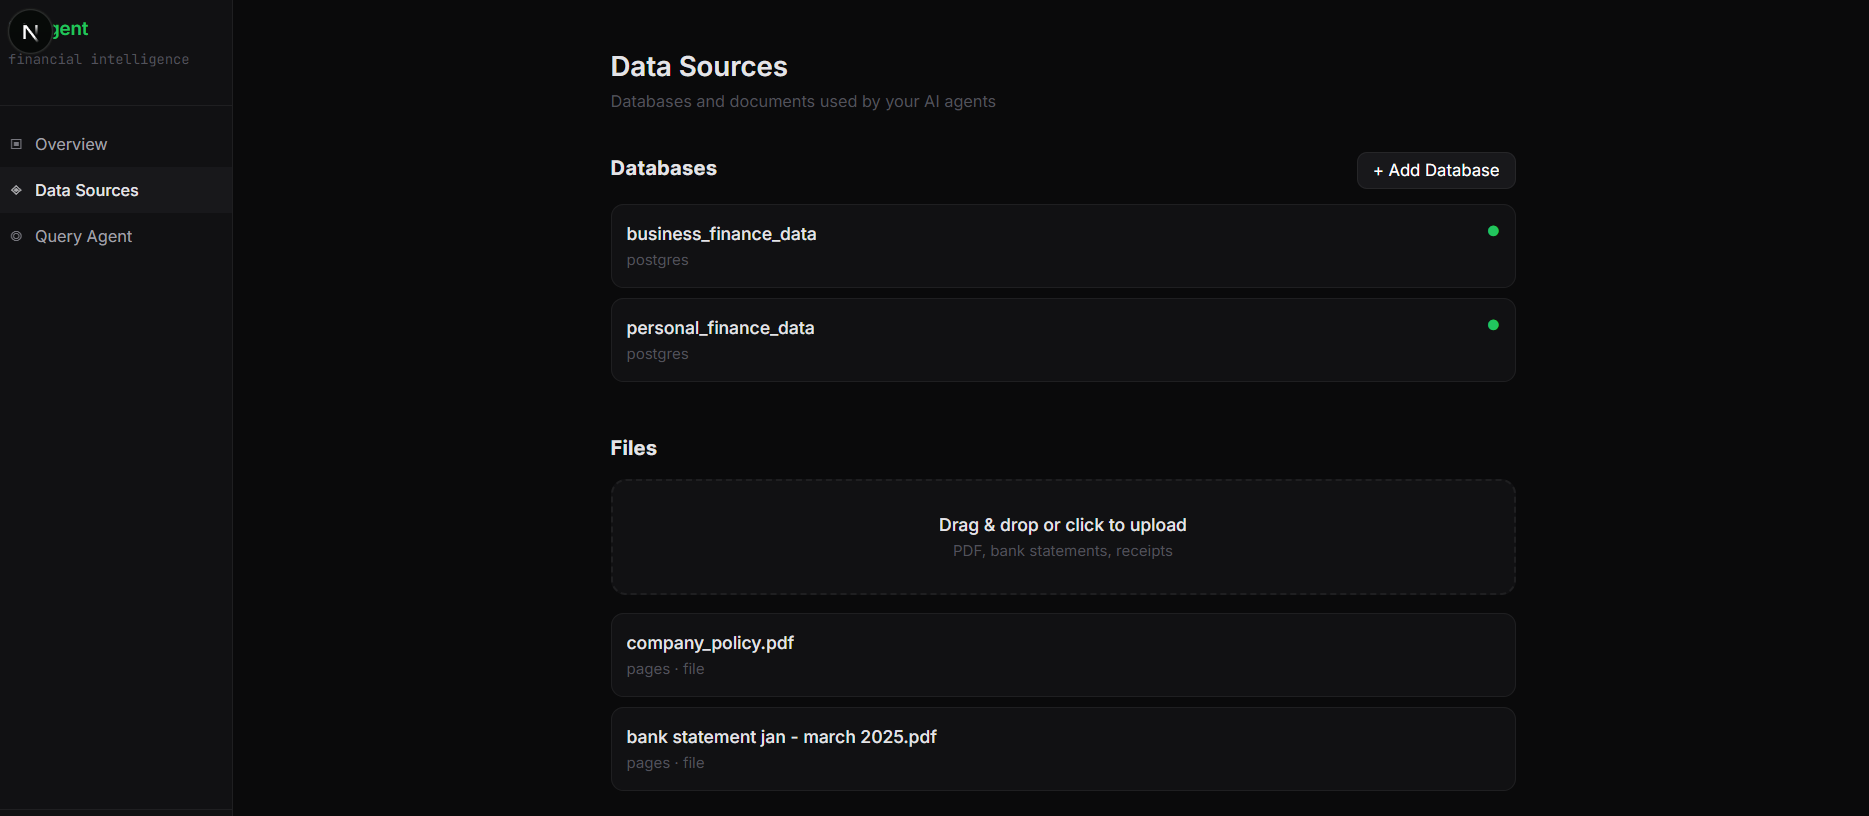This screenshot has height=816, width=1869.
Task: Click the Data Sources page heading
Action: (699, 67)
